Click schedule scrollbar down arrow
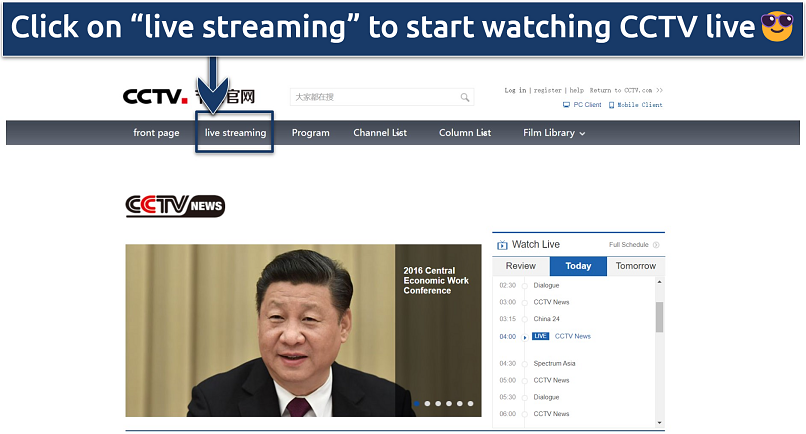 click(660, 423)
